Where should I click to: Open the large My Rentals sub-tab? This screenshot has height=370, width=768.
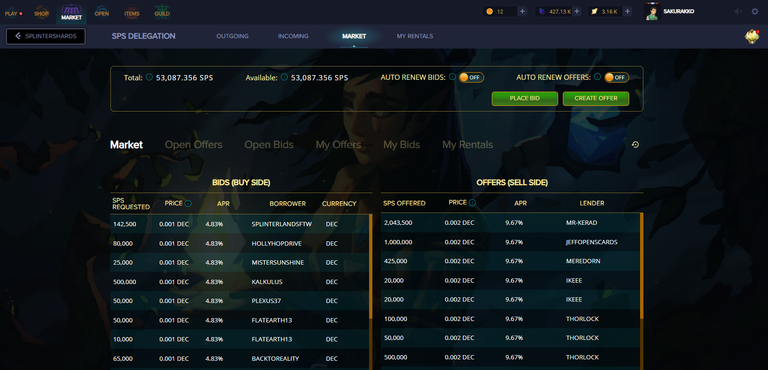[468, 145]
